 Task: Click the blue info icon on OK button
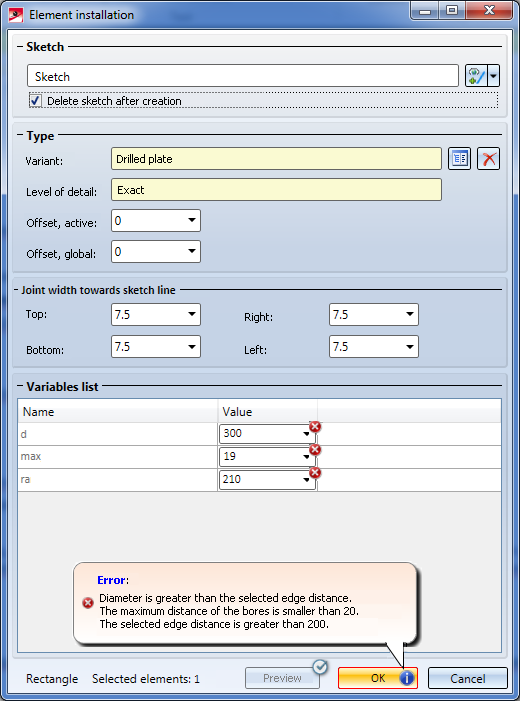click(x=406, y=678)
